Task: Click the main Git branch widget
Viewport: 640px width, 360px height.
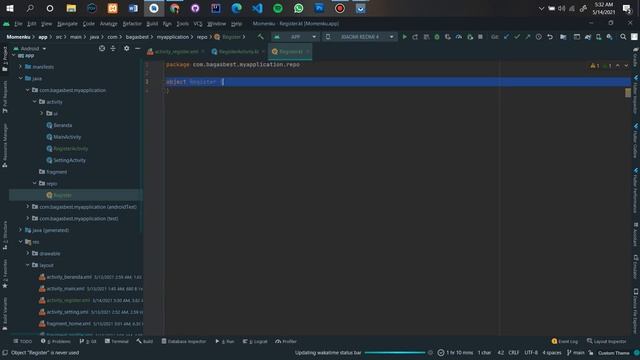Action: click(576, 353)
